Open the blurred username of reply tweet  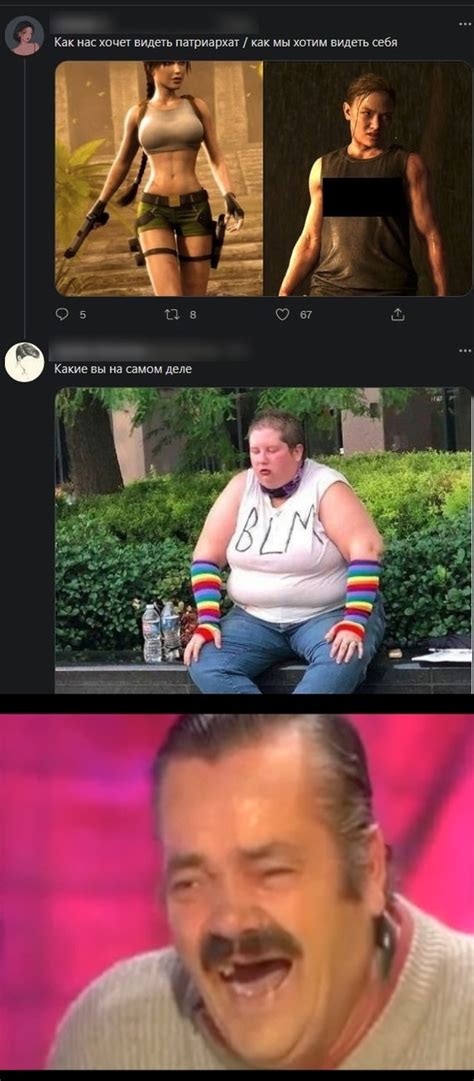pyautogui.click(x=152, y=352)
